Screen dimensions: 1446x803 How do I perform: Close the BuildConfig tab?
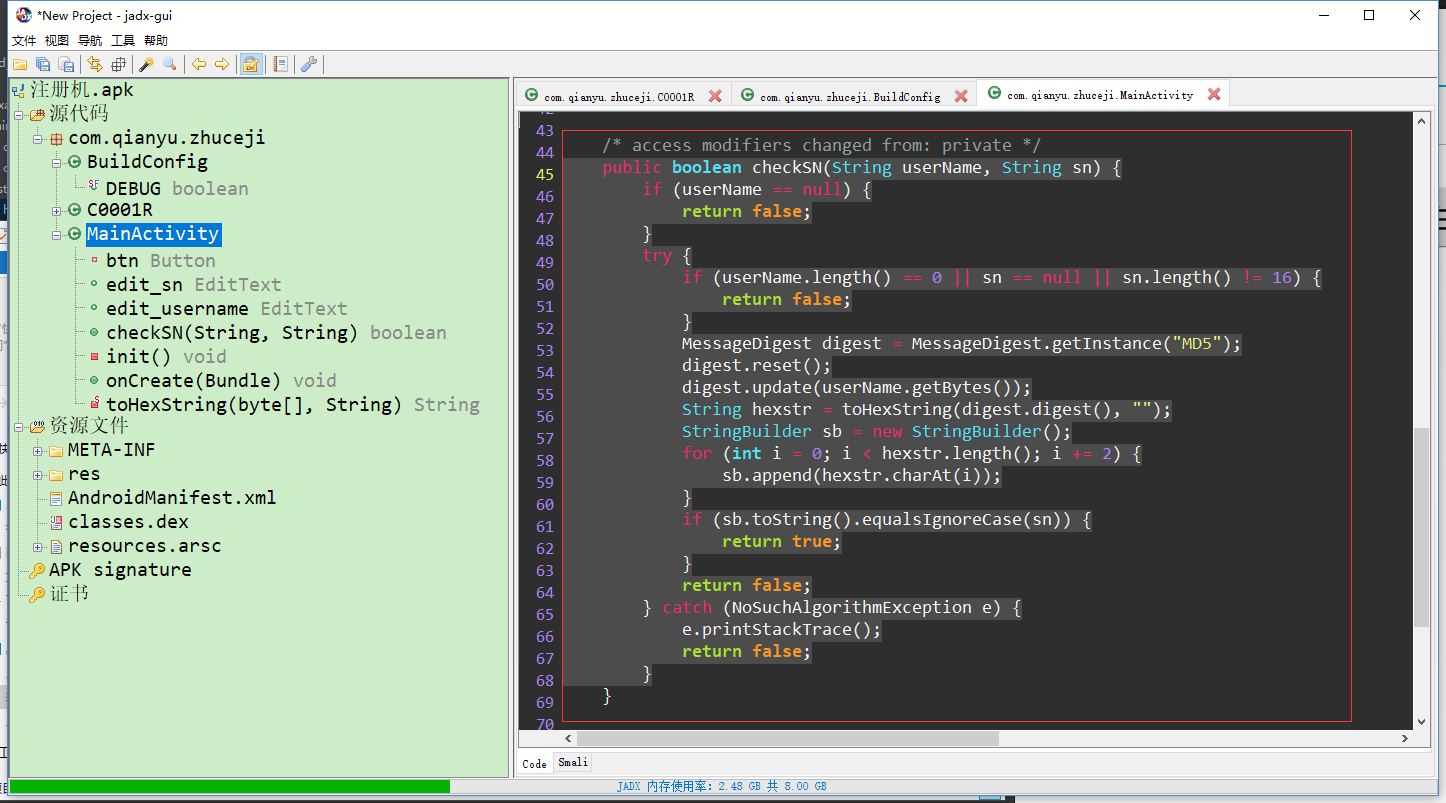(961, 96)
